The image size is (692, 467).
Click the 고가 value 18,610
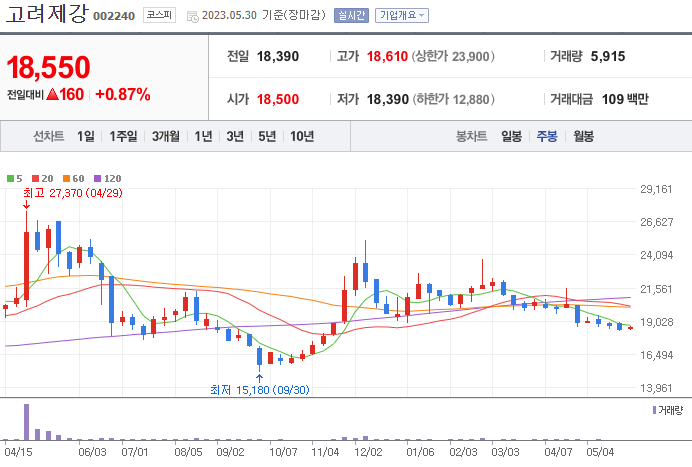click(387, 56)
